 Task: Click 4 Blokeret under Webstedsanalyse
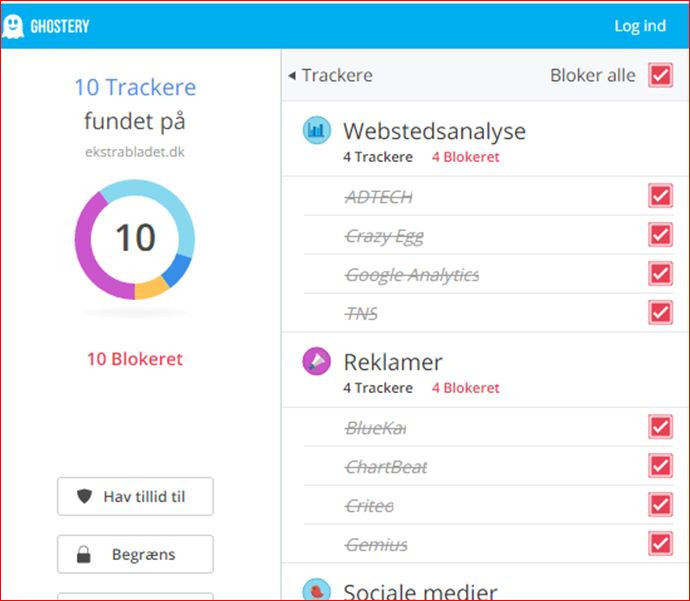click(x=466, y=157)
